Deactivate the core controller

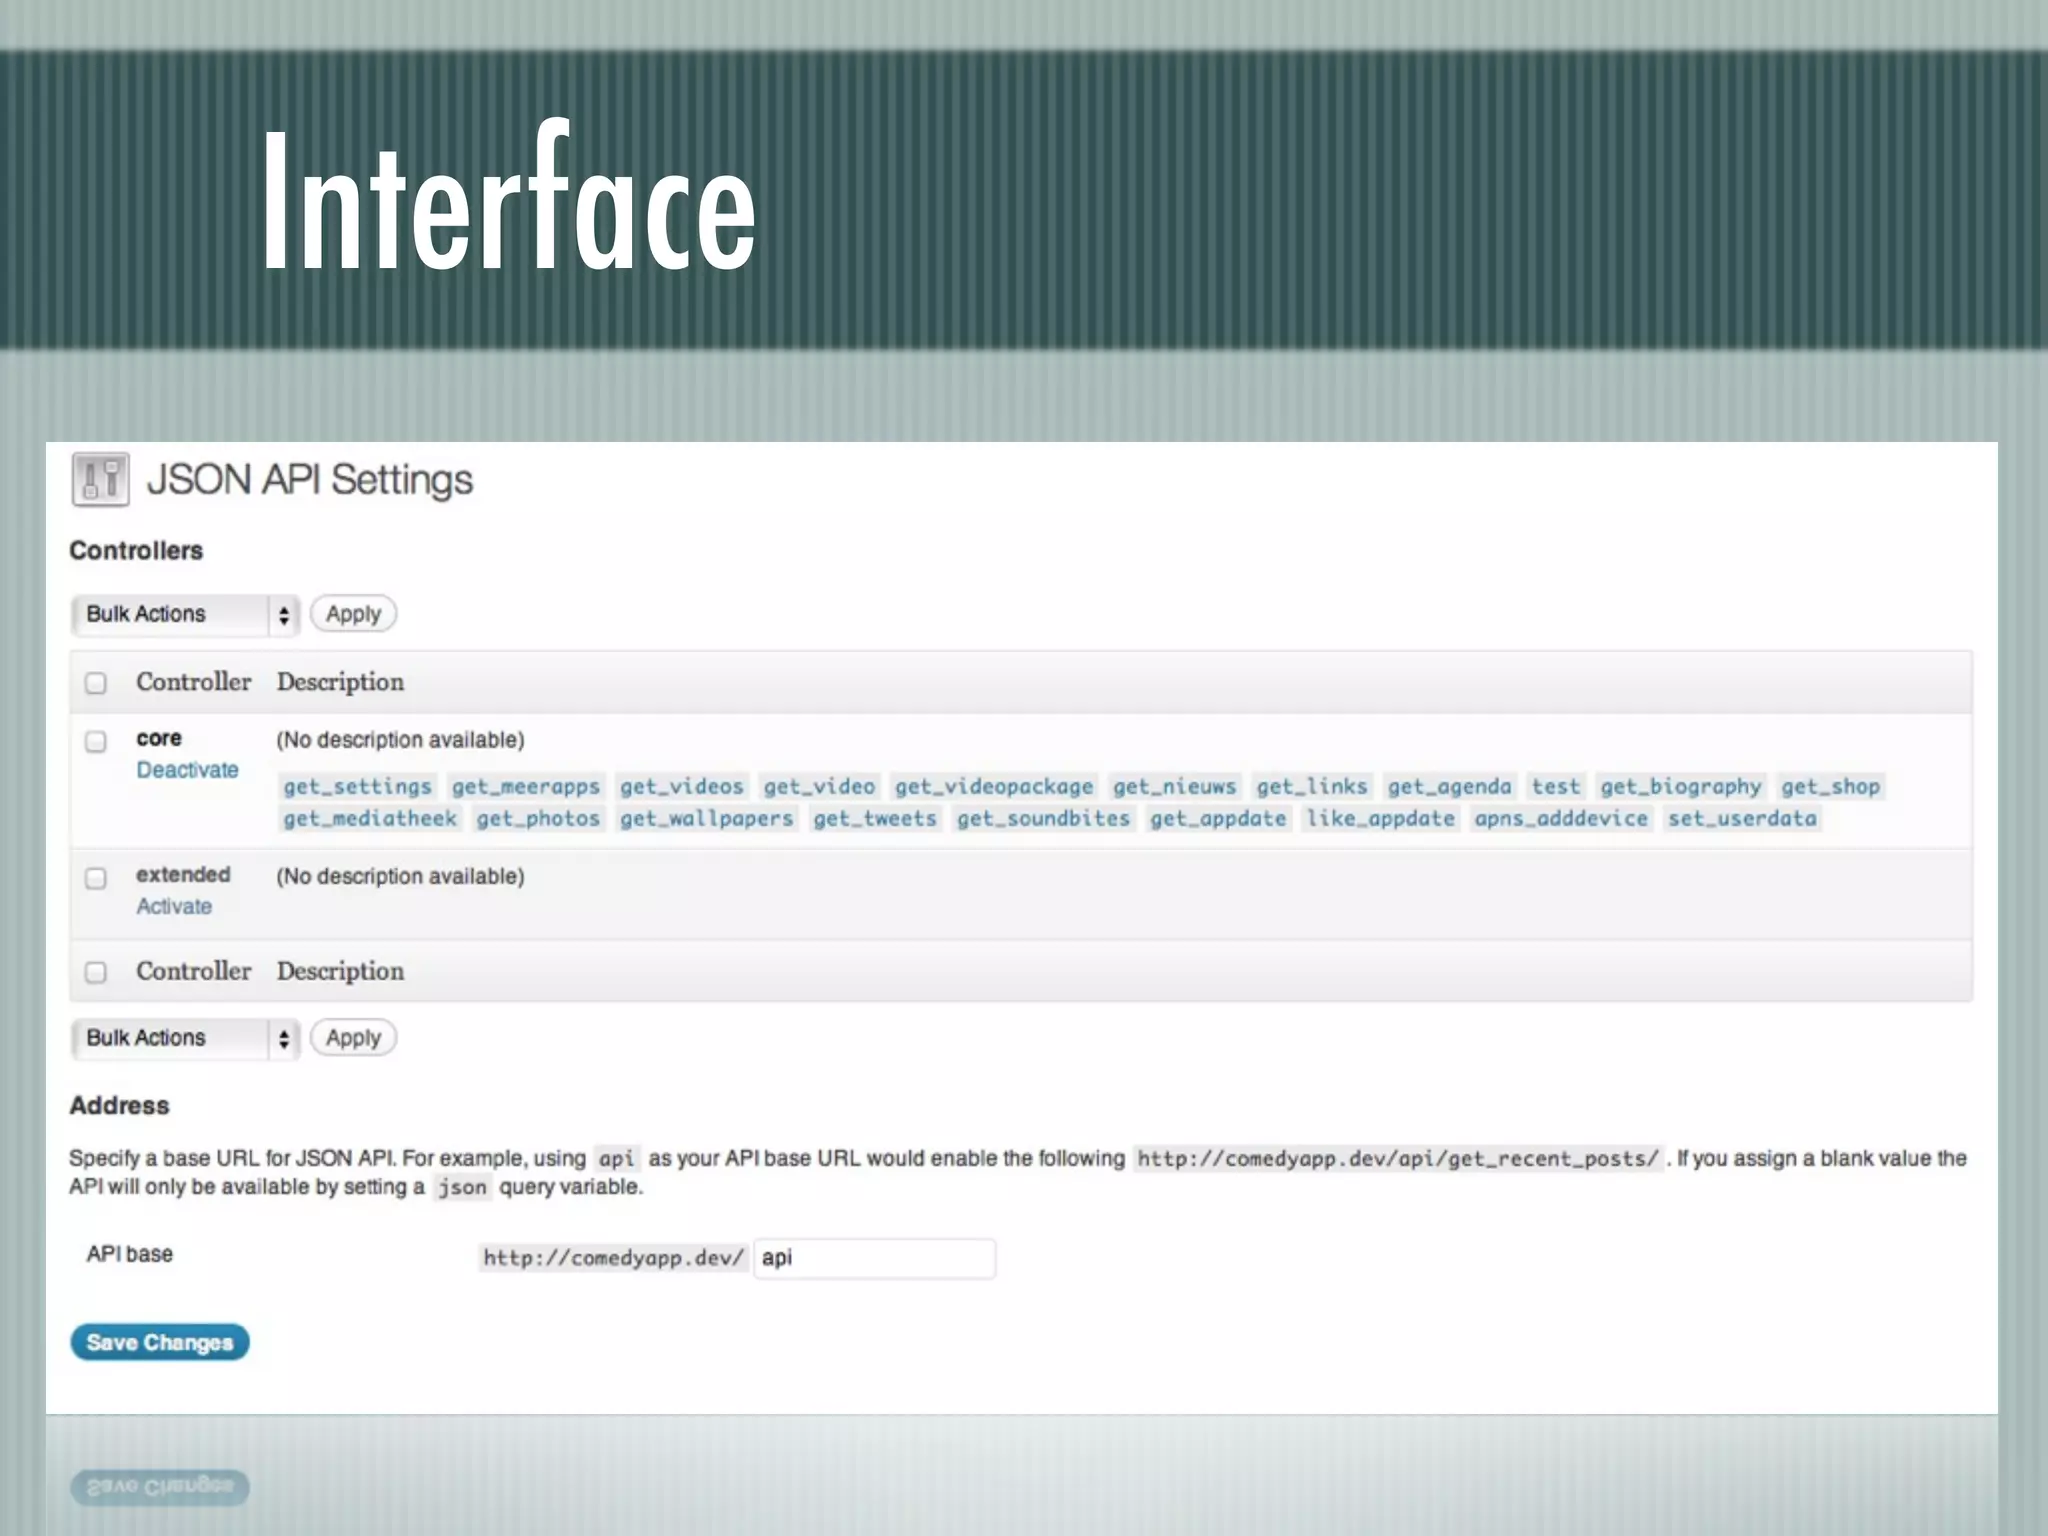pyautogui.click(x=187, y=770)
